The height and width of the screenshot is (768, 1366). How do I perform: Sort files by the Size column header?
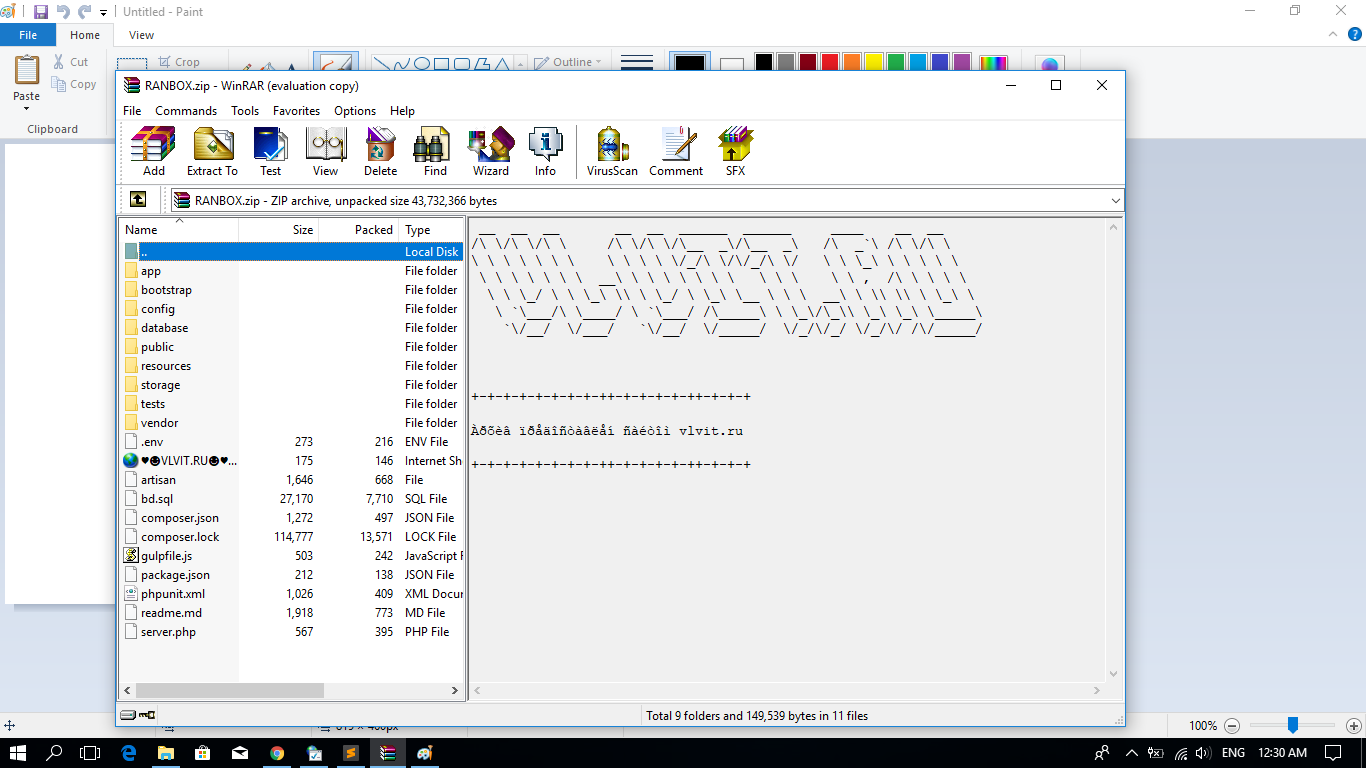pos(302,230)
